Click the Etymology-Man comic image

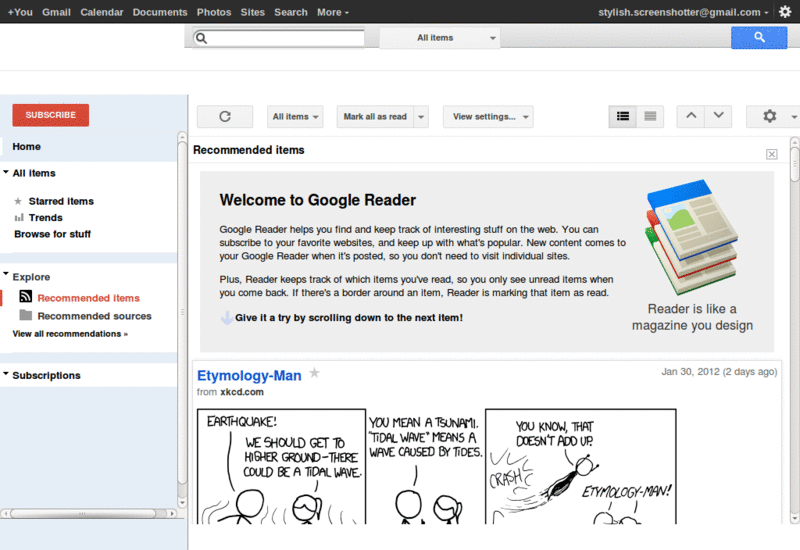(437, 466)
